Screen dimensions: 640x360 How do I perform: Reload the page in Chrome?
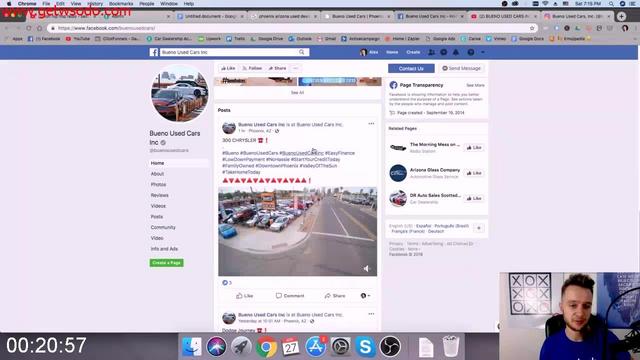[29, 28]
